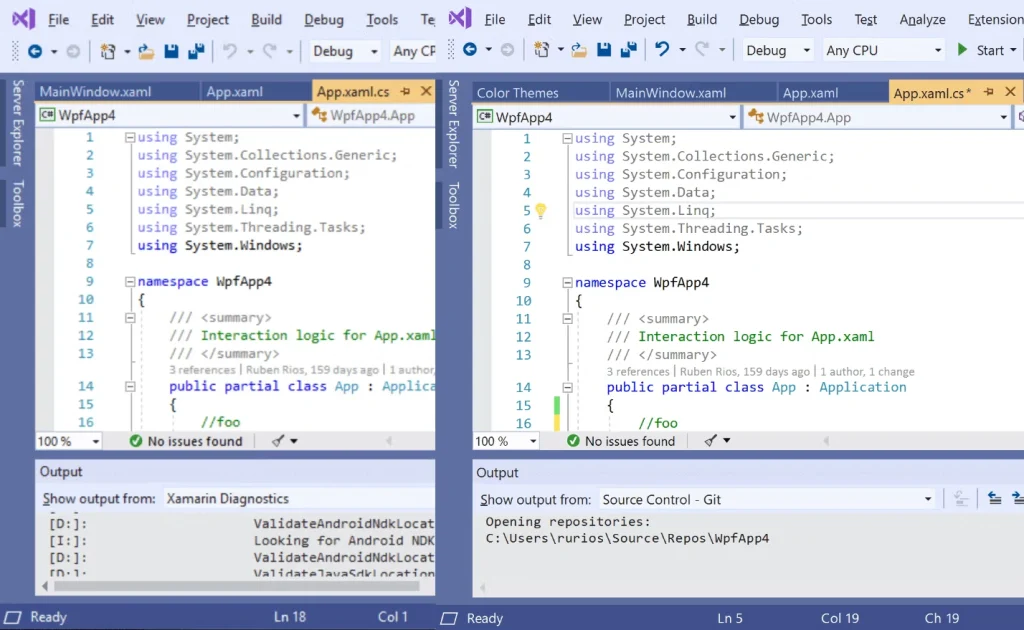Click the Save All icon in the right window toolbar

[x=631, y=50]
